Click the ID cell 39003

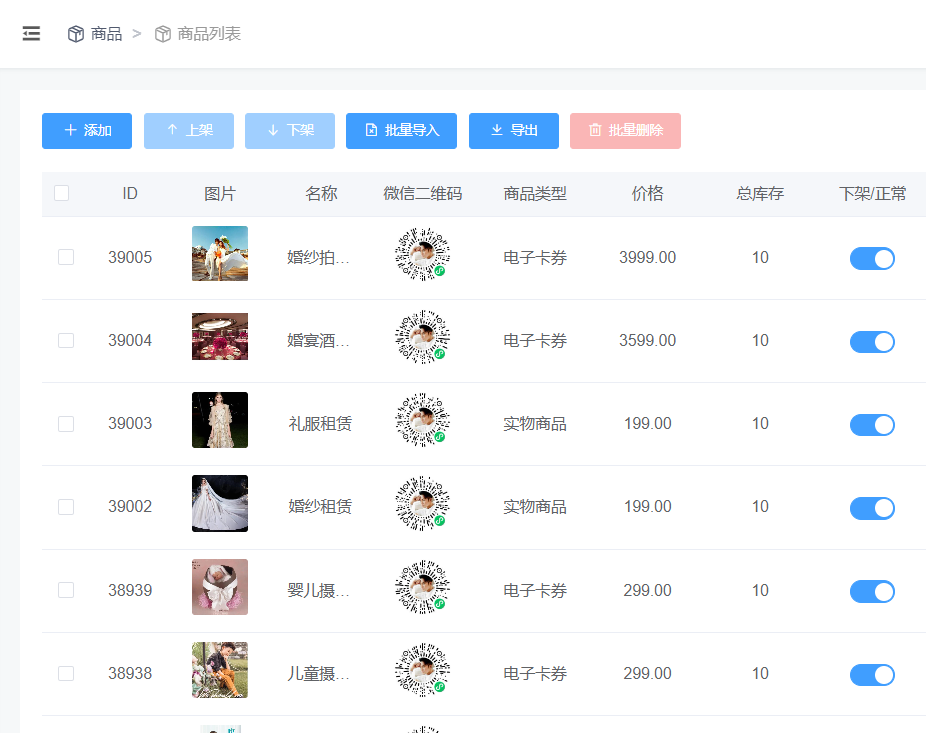[130, 423]
